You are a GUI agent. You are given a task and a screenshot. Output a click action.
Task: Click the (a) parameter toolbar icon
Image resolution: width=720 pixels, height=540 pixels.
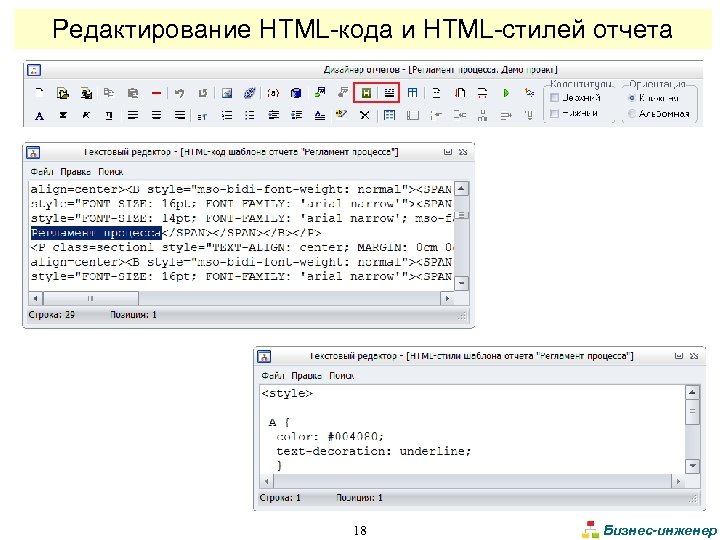pos(273,93)
